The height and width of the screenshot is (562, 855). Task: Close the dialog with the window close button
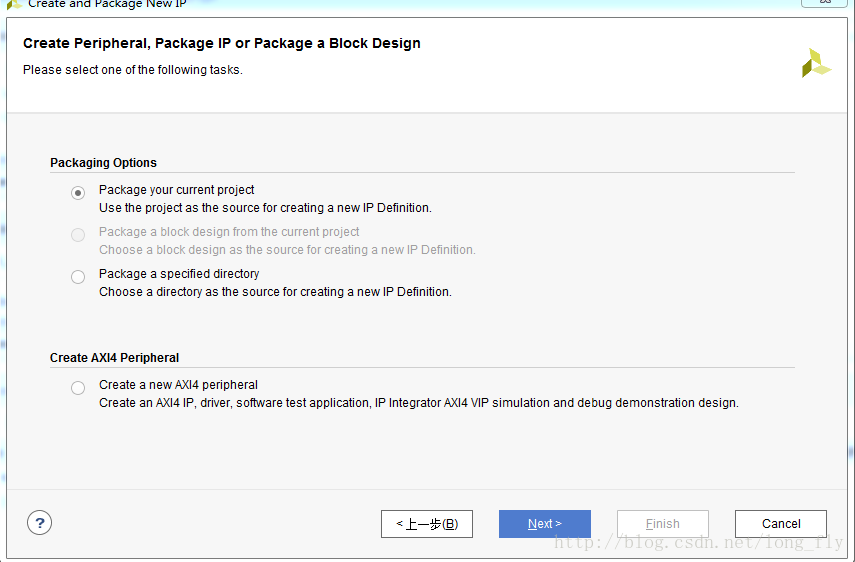824,2
